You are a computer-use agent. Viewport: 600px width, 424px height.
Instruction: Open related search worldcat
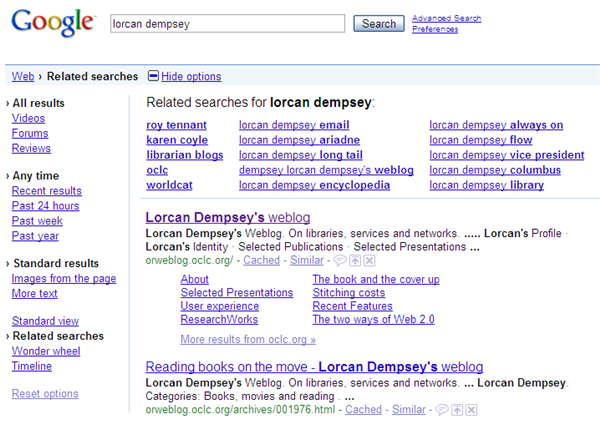(x=170, y=185)
